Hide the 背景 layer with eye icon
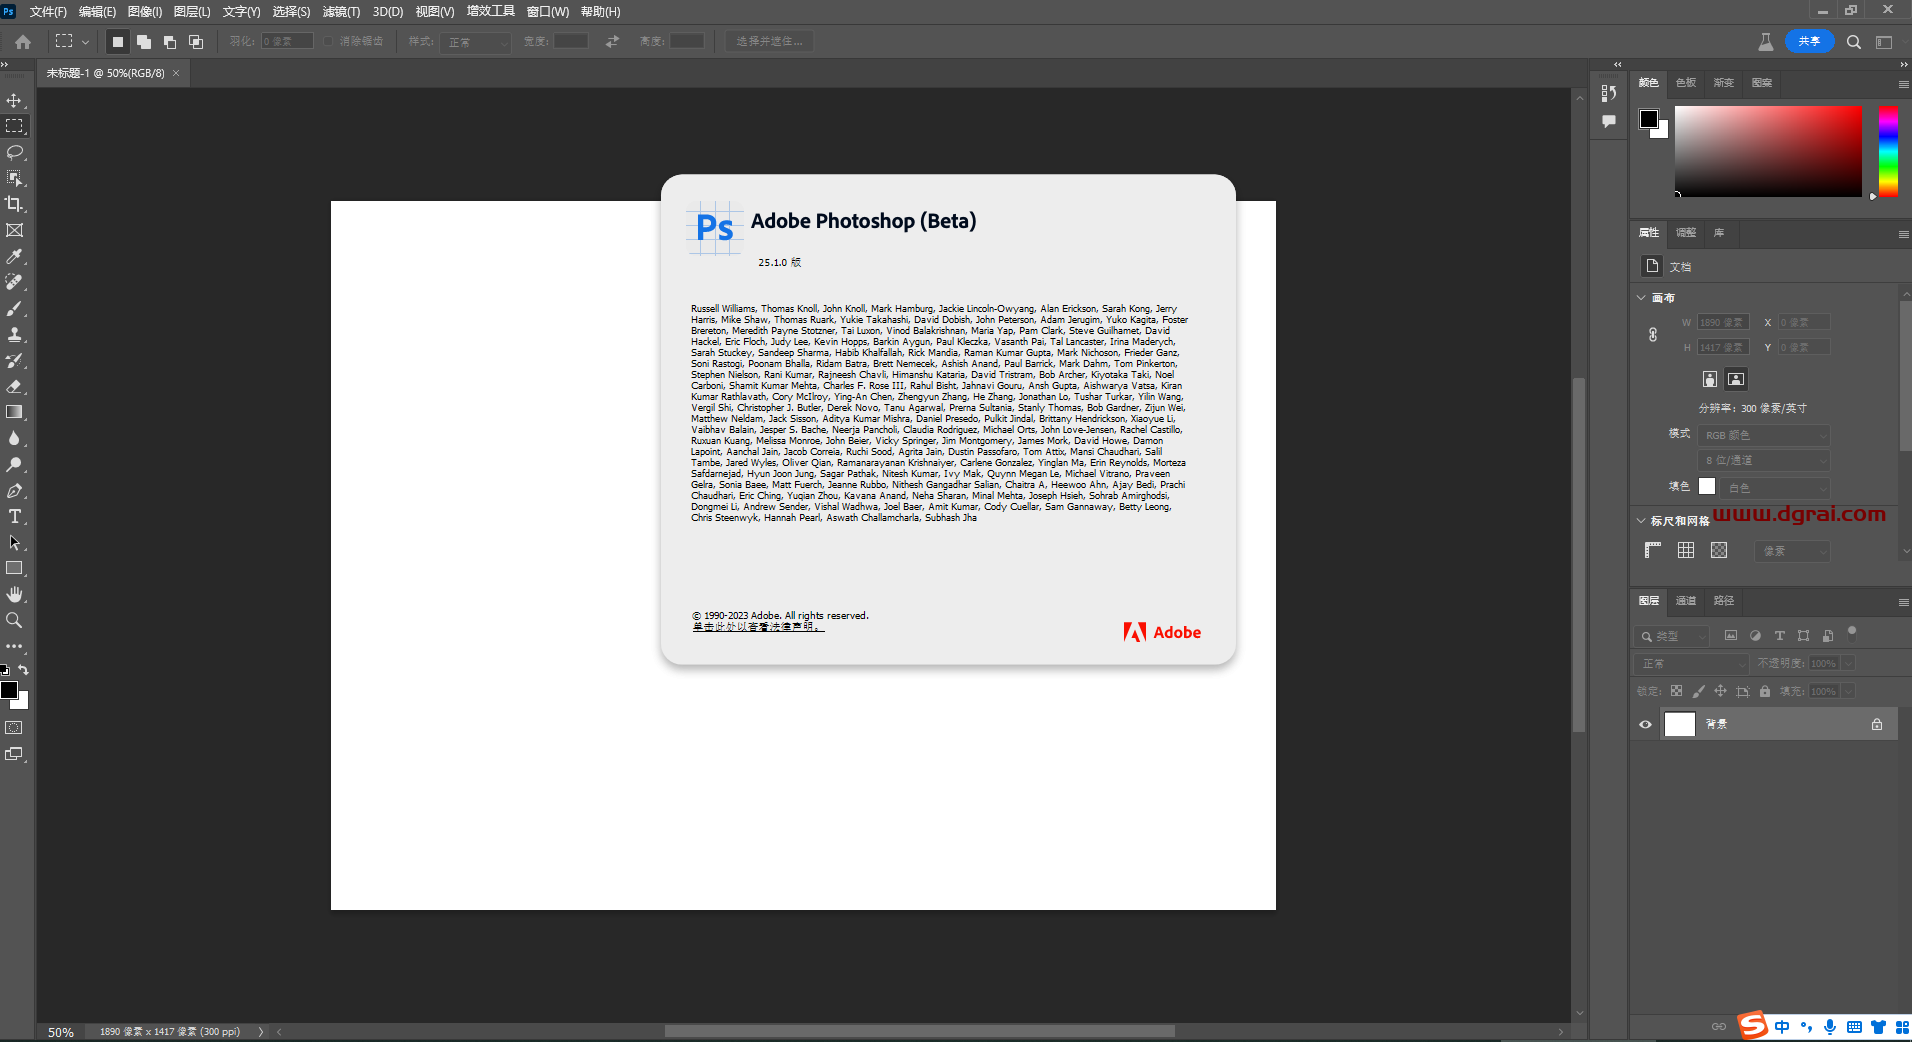Screen dimensions: 1912x1042 tap(1645, 725)
